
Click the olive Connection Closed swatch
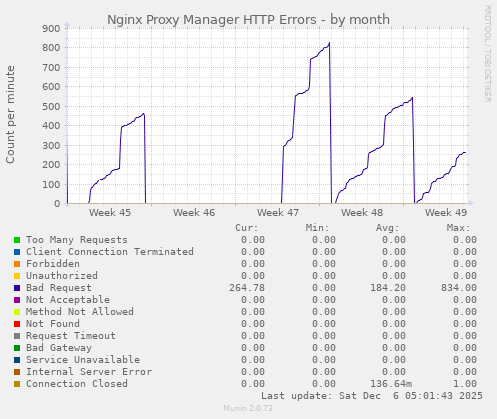pos(17,384)
